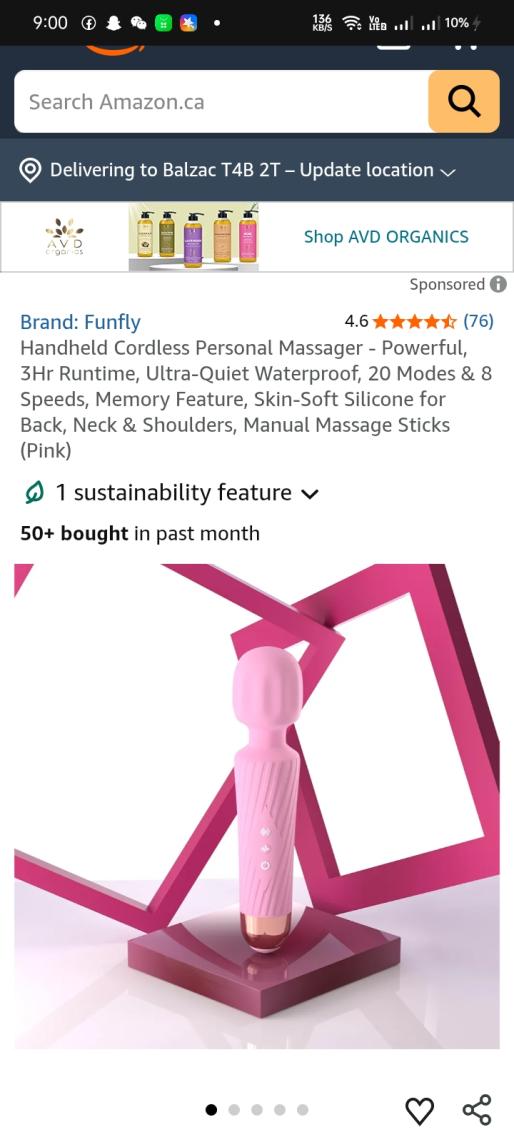Jump to last product image dot
Screen dimensions: 514x1142
tap(302, 1110)
